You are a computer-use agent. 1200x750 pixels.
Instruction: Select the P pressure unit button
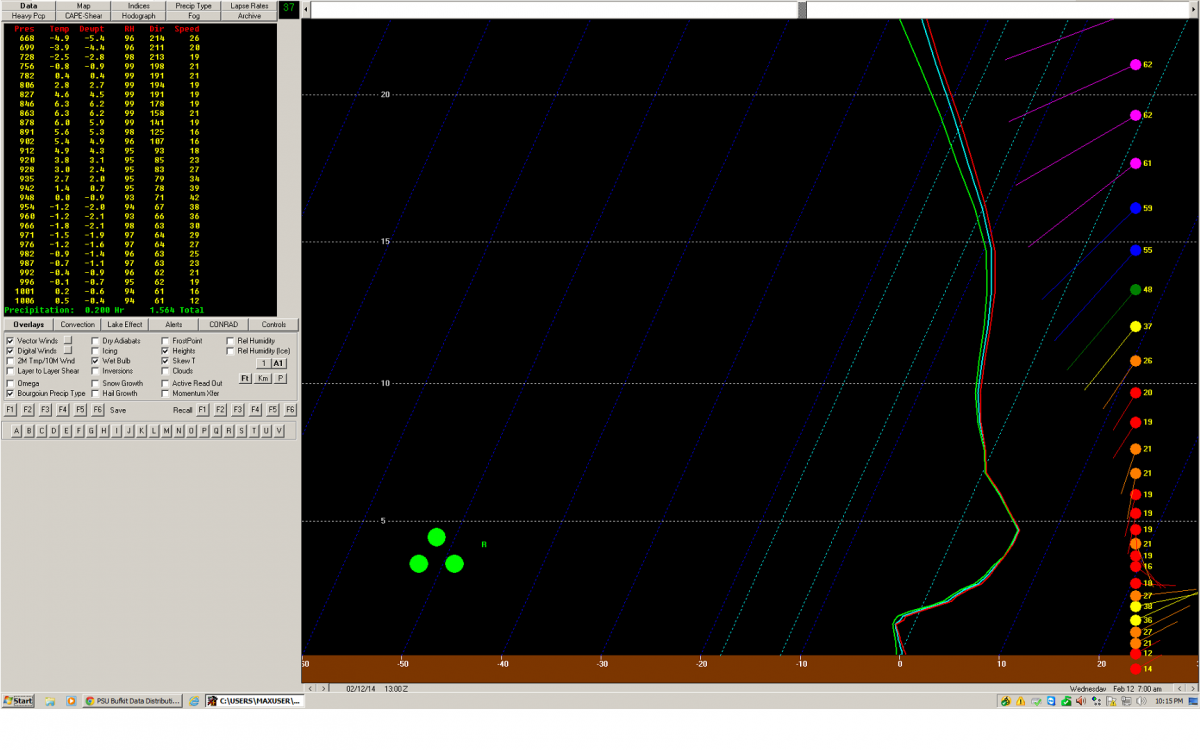280,379
